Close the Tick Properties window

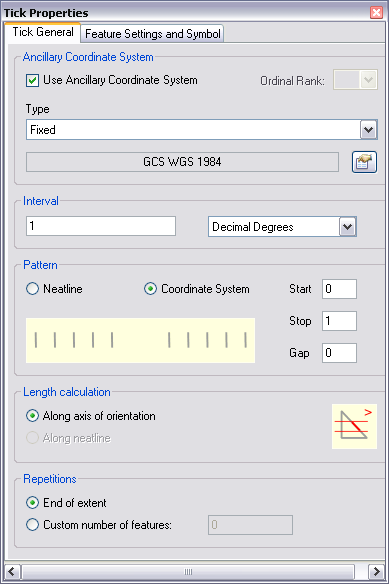pyautogui.click(x=376, y=13)
